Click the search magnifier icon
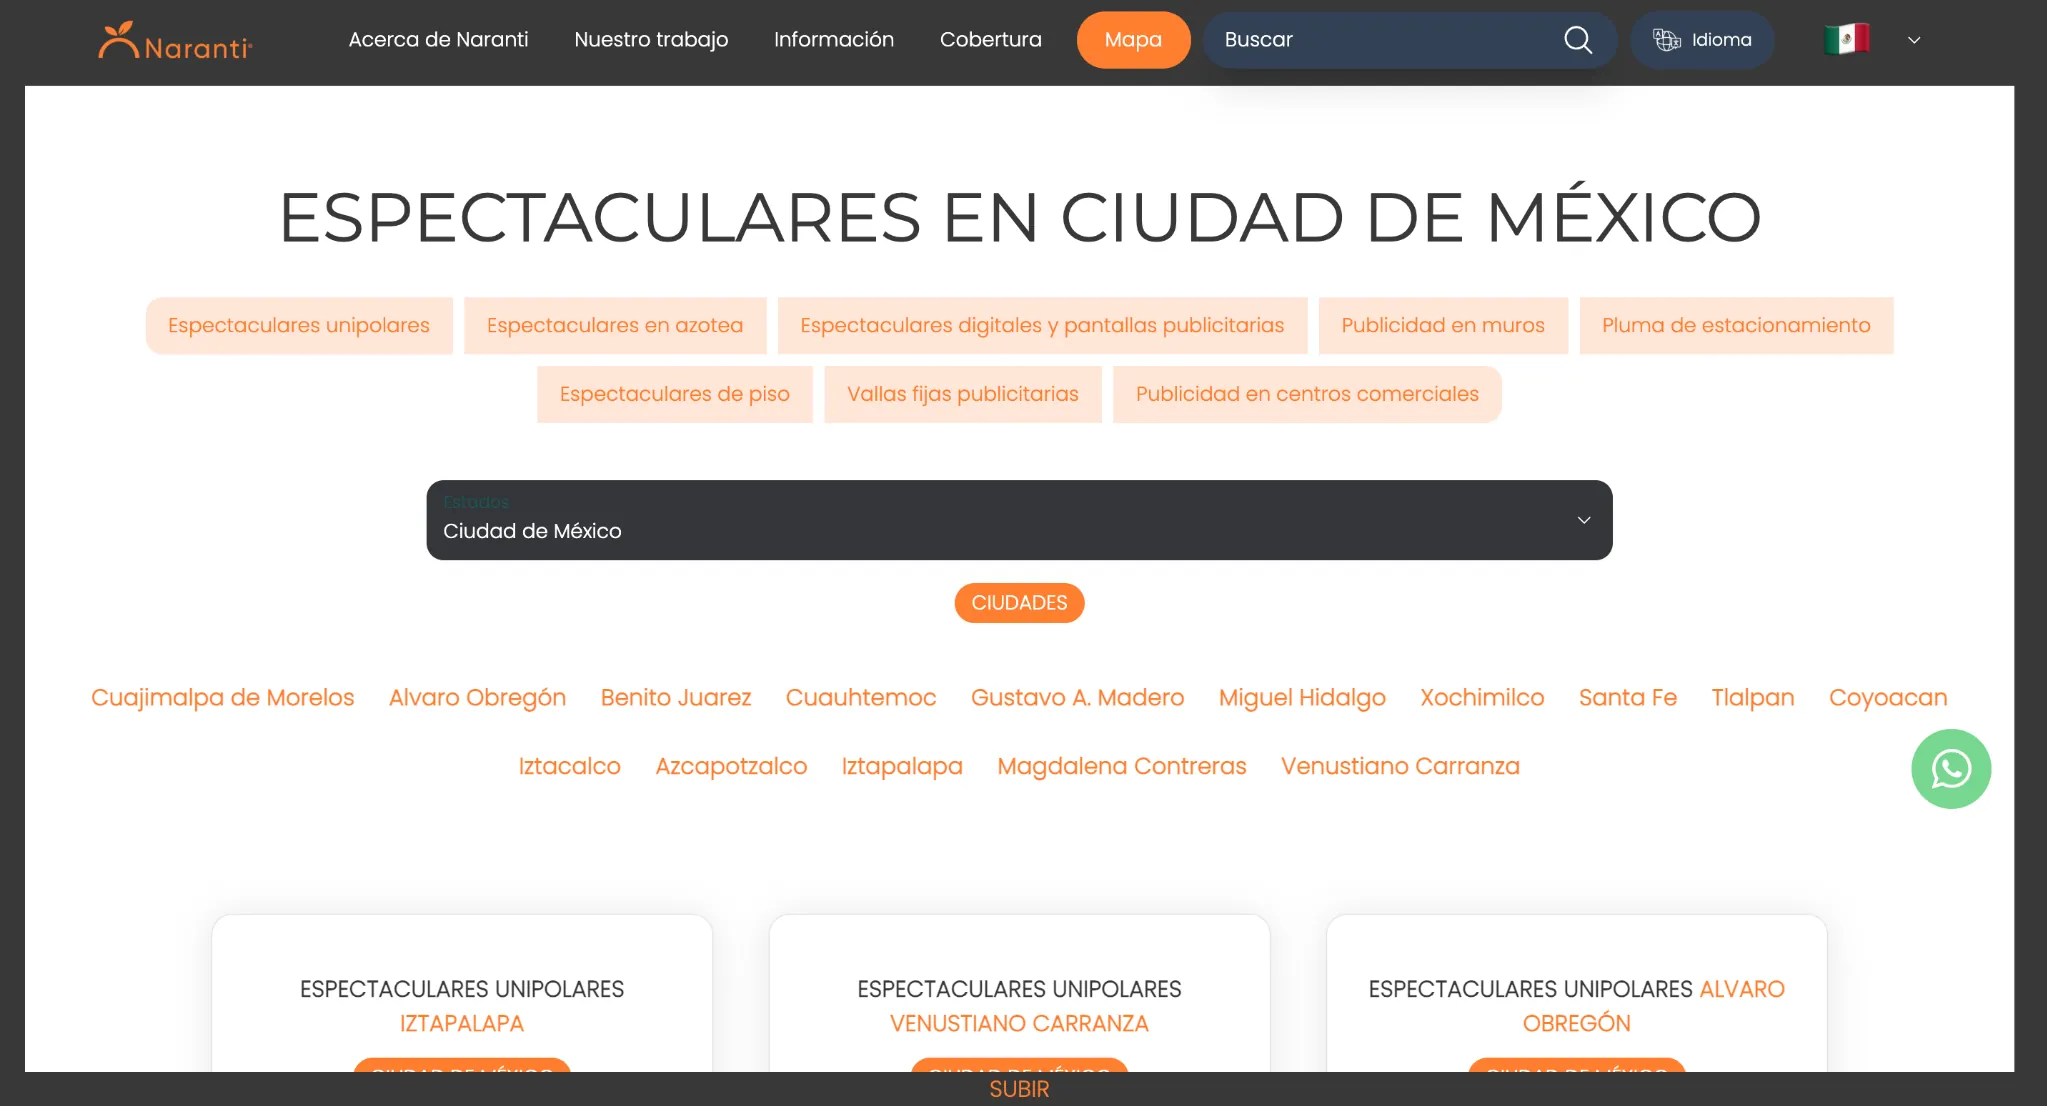 click(x=1577, y=40)
